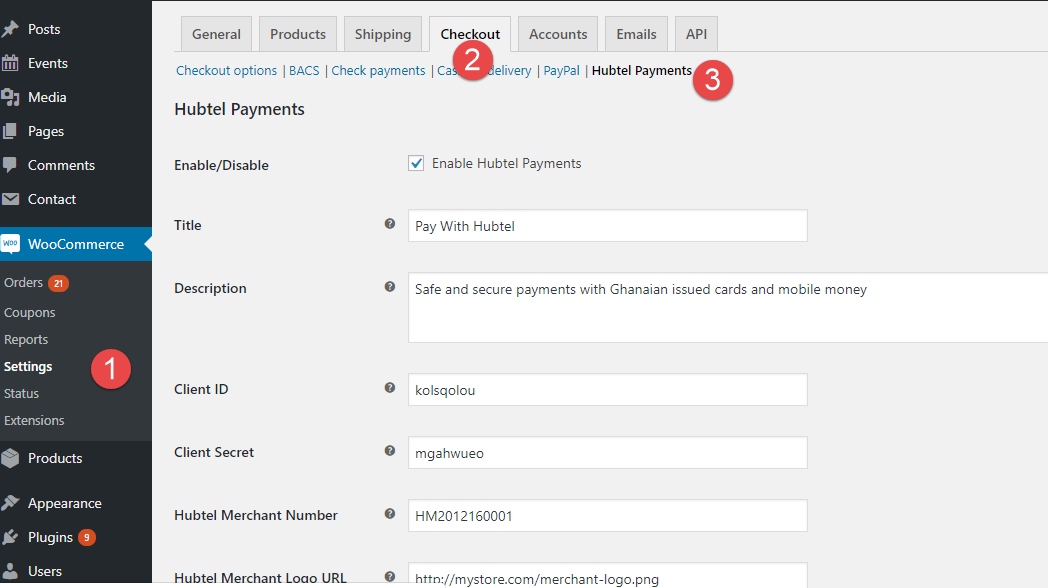Go to Check payments section
Screen dimensions: 1048x588
click(x=378, y=71)
